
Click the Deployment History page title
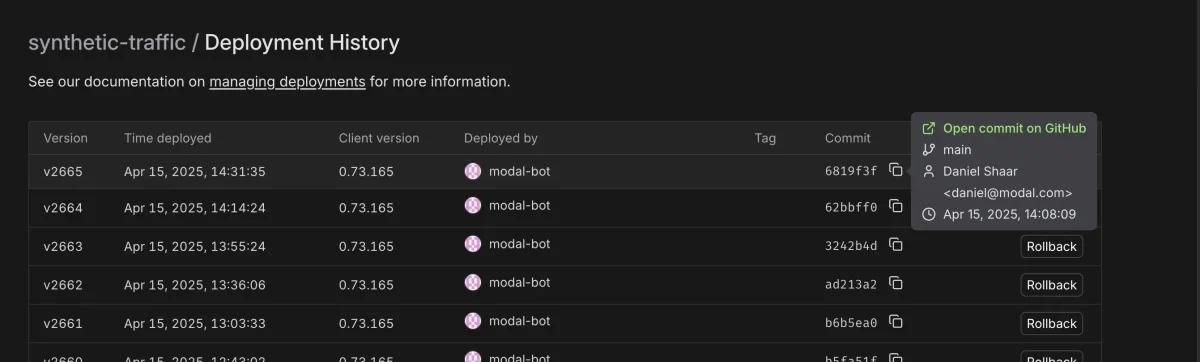[302, 42]
